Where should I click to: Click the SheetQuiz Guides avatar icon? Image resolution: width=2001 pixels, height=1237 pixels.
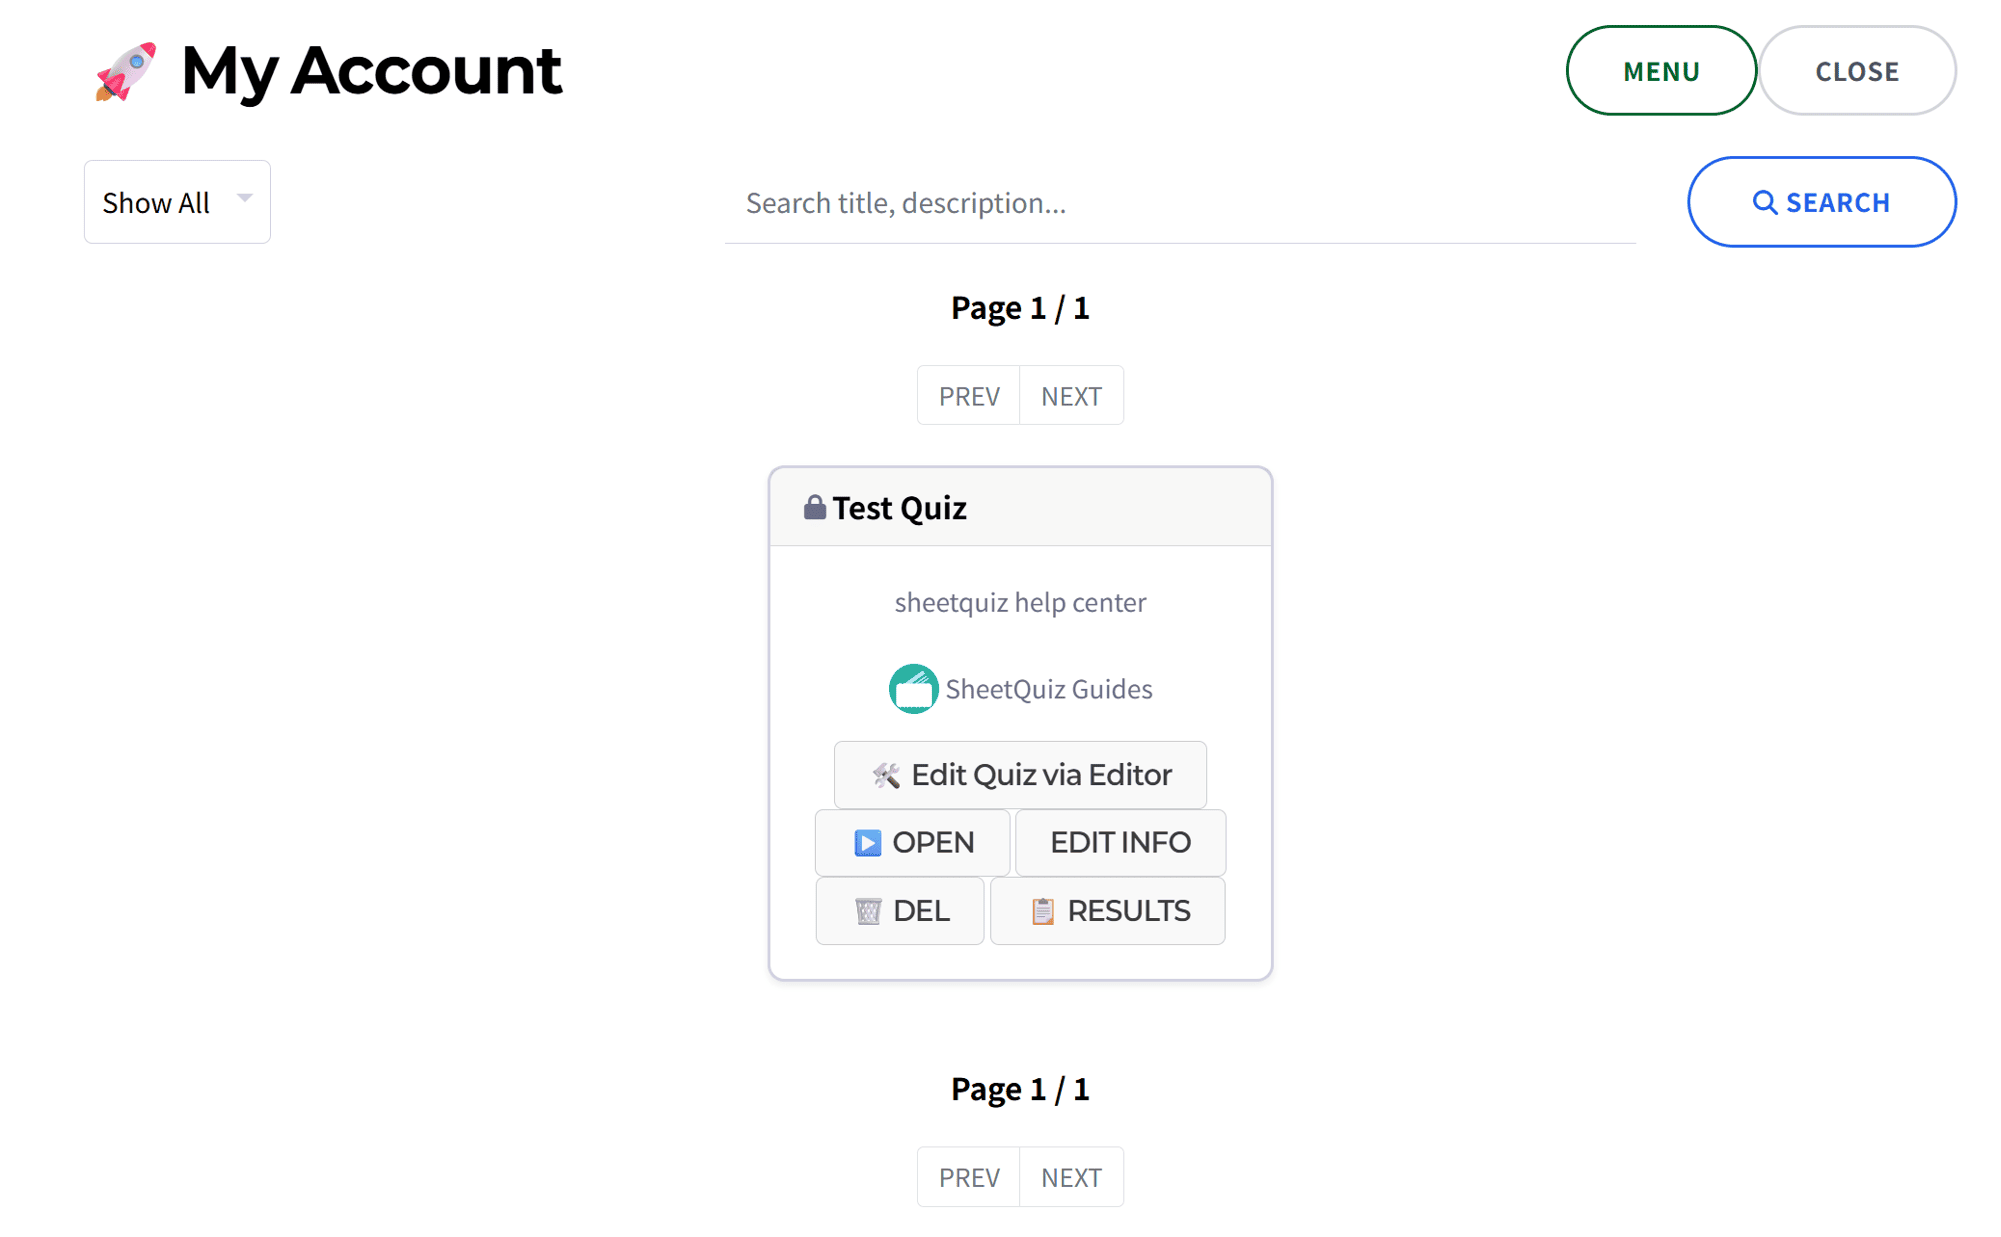click(913, 689)
